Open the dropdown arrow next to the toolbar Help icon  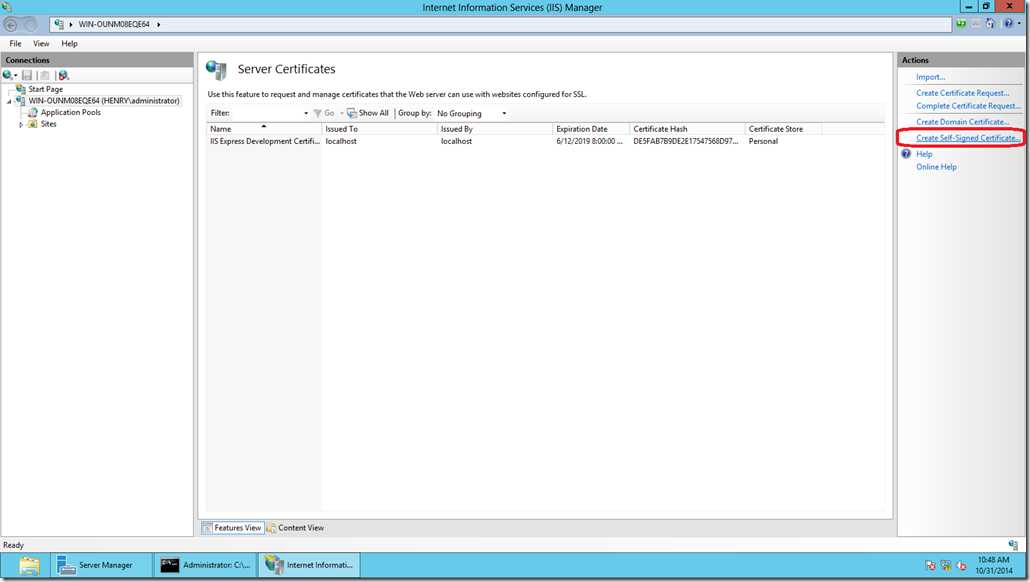click(x=1019, y=24)
